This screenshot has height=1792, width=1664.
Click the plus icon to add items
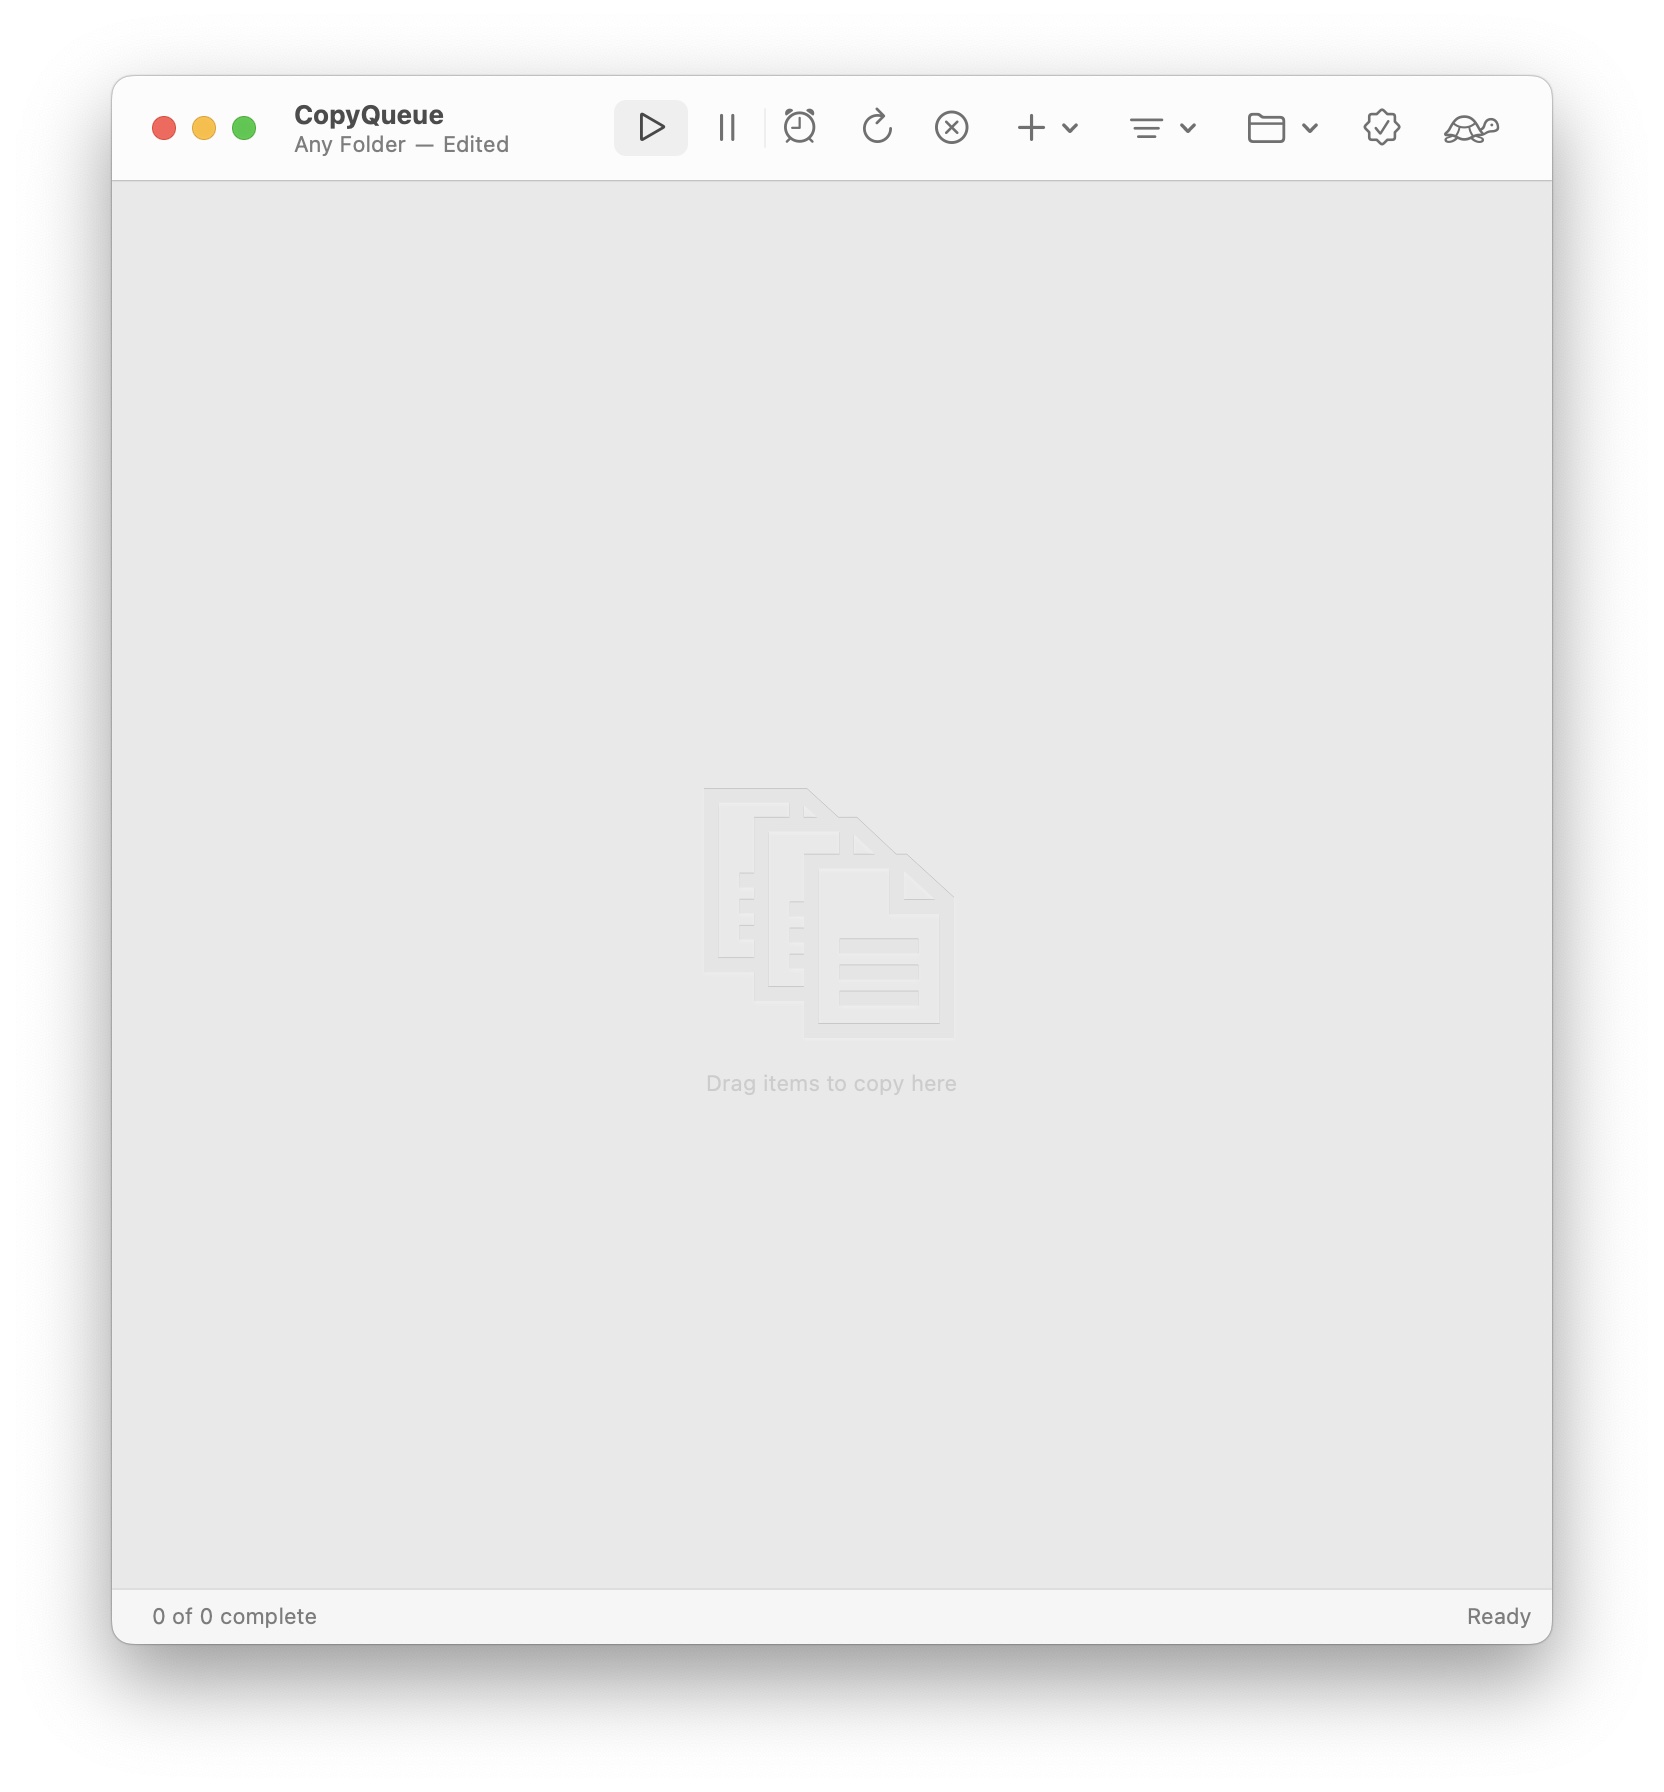pyautogui.click(x=1031, y=128)
